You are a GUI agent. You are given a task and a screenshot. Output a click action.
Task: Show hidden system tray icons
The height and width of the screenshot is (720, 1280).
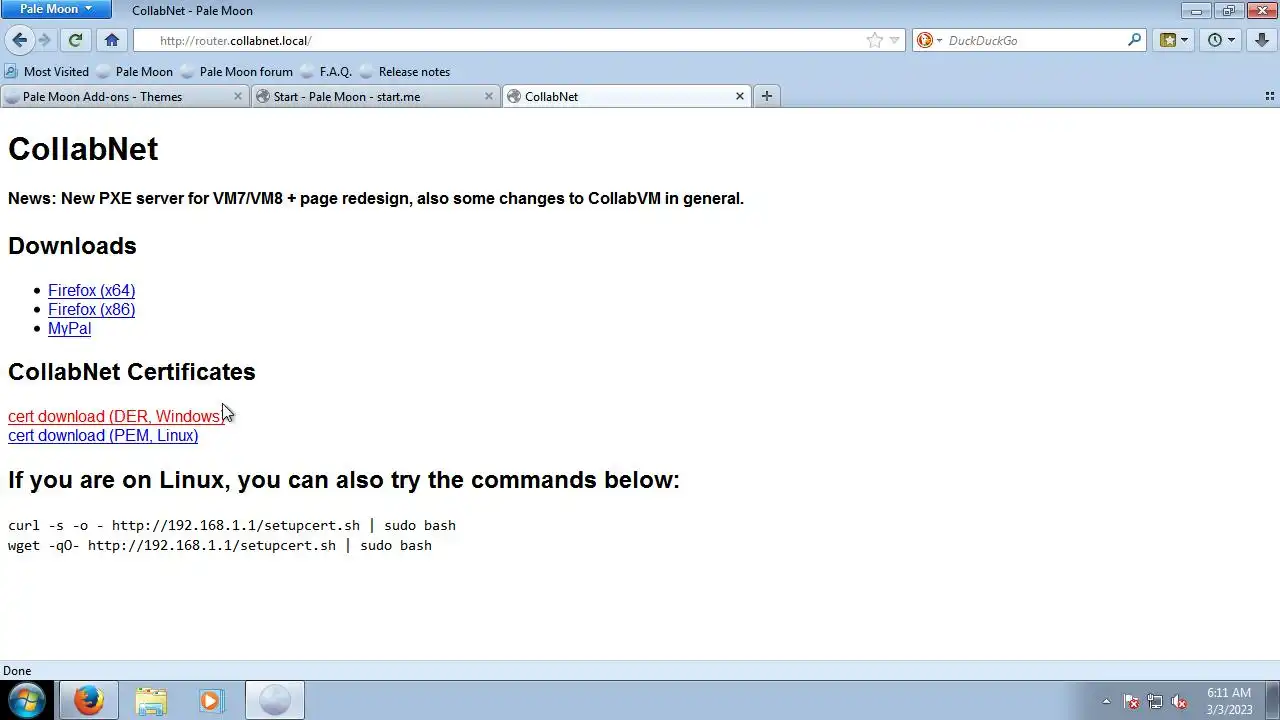click(1106, 701)
